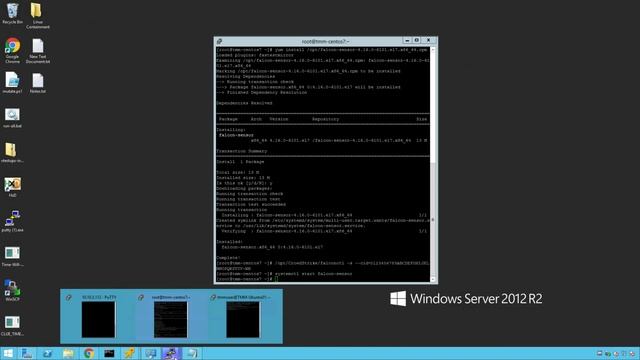Close the root@tmm-centos7 PuTTY window

pyautogui.click(x=429, y=40)
